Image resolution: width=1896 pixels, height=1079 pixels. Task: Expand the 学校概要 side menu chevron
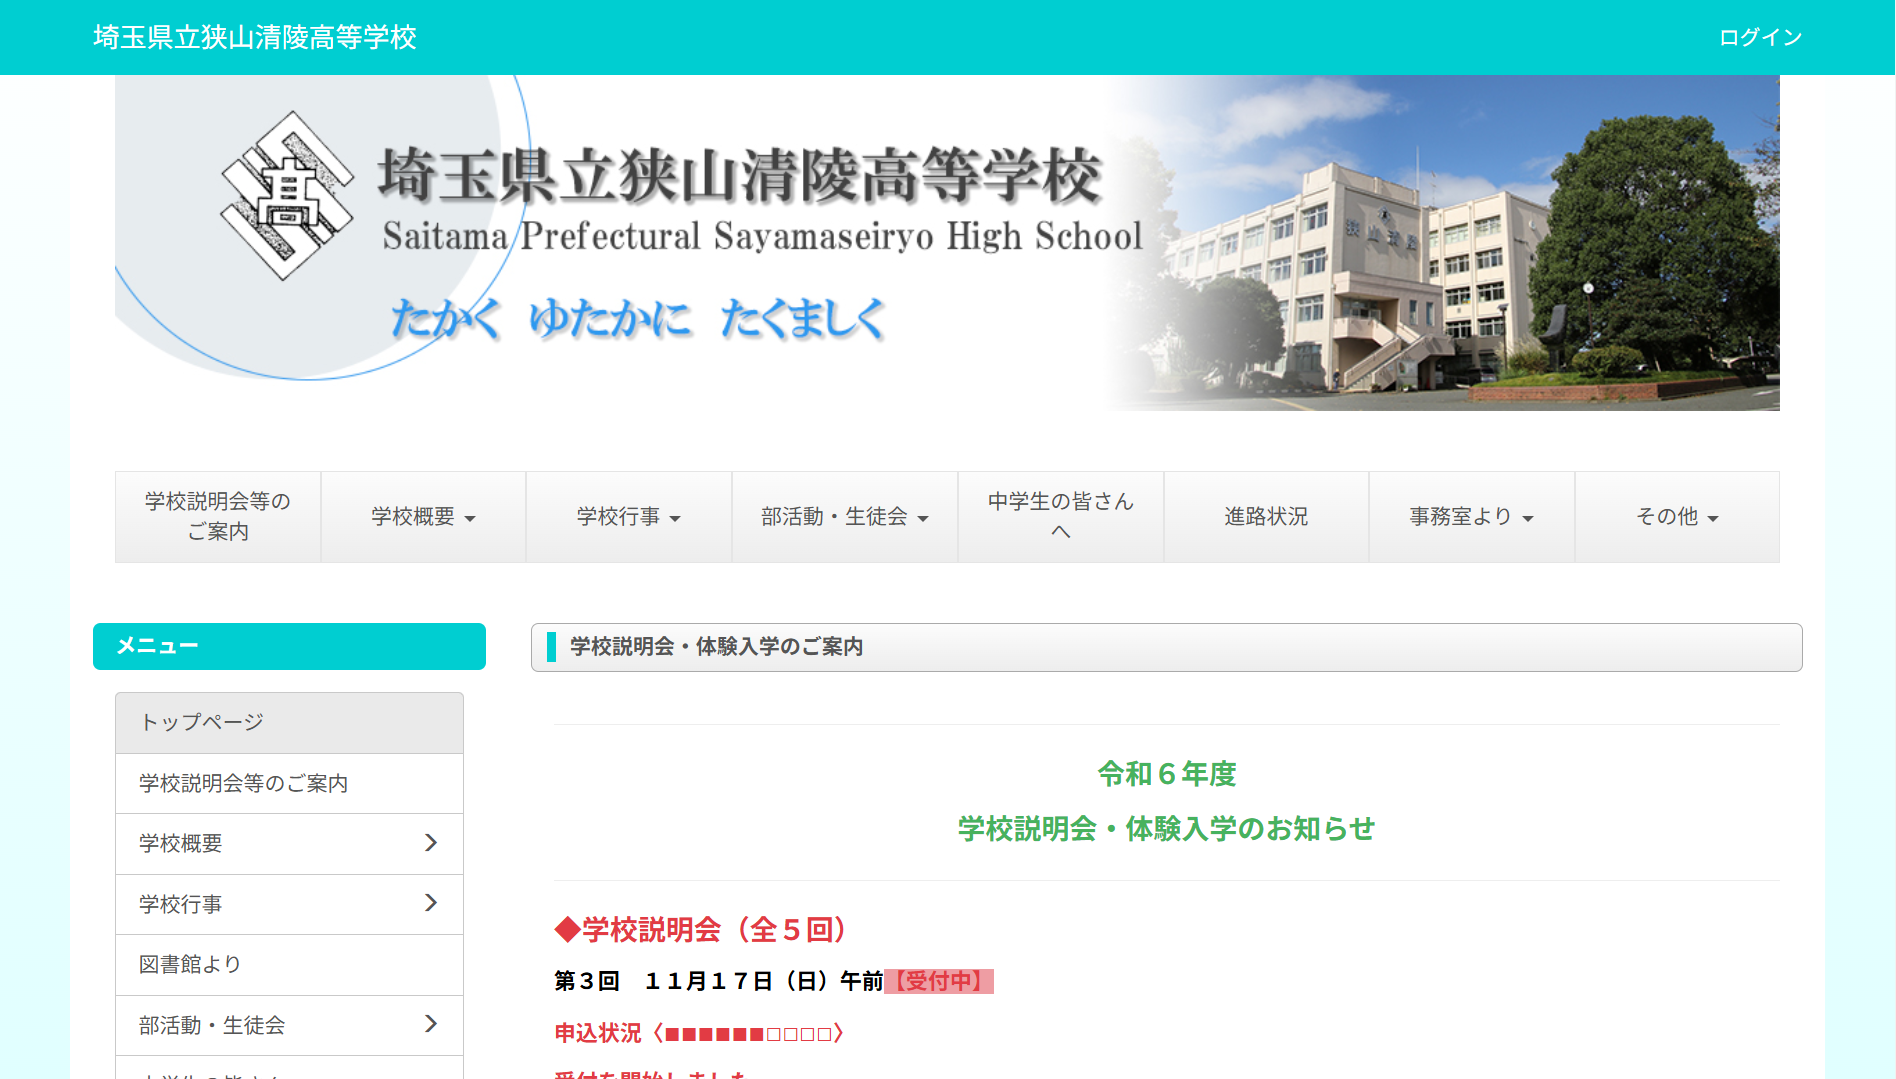431,843
